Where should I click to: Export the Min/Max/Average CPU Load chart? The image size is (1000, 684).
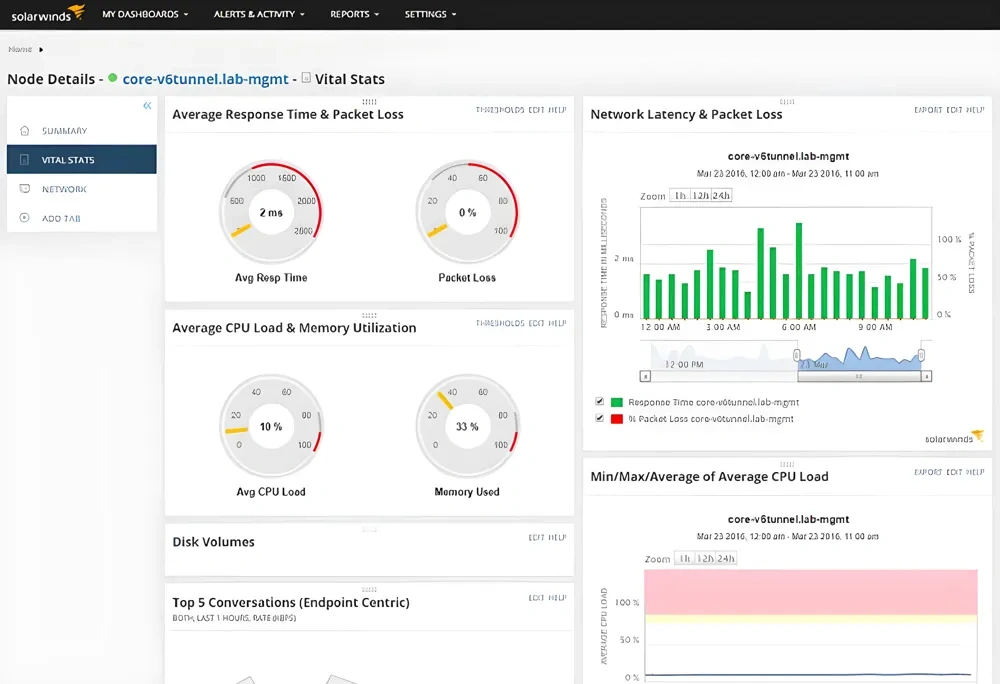pyautogui.click(x=928, y=472)
